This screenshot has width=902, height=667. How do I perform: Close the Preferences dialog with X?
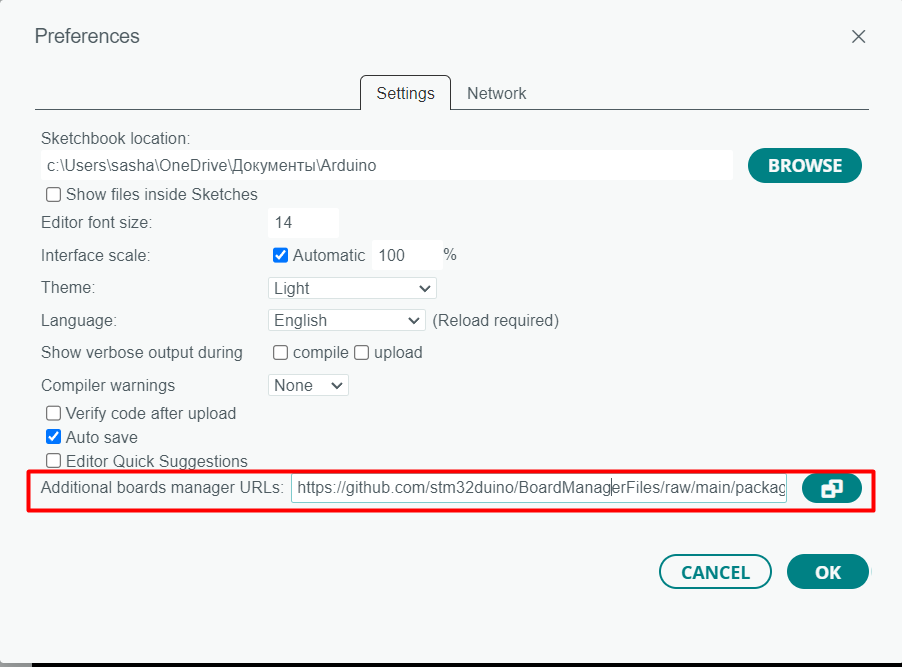coord(858,36)
